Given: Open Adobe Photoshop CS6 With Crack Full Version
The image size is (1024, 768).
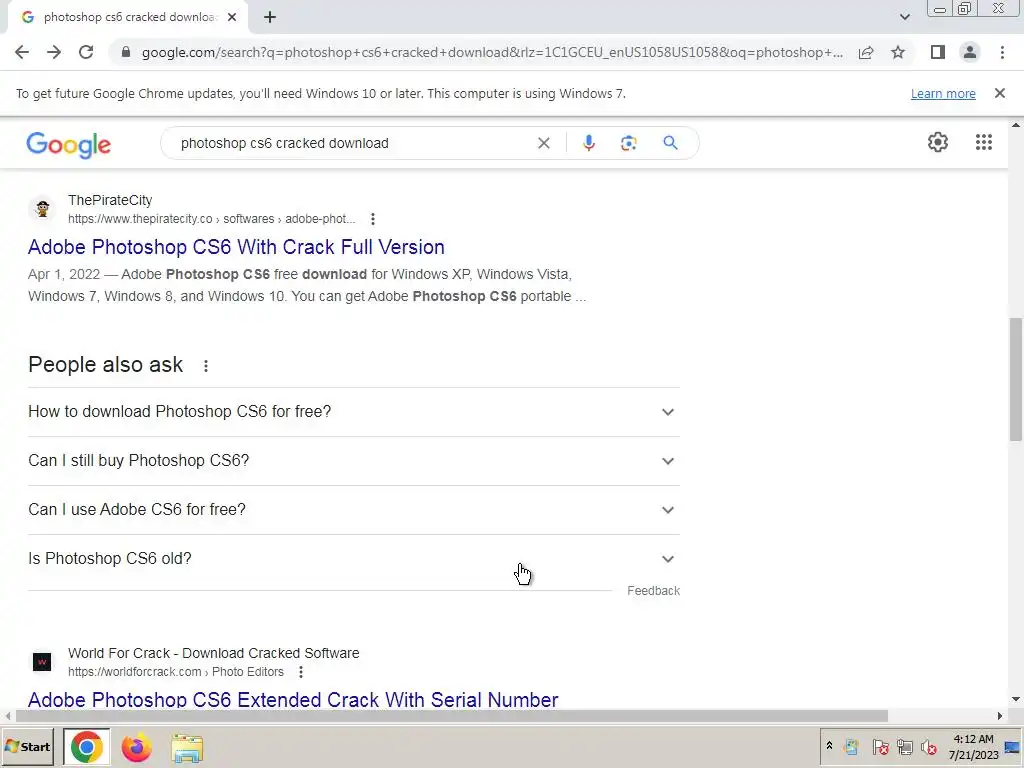Looking at the screenshot, I should pyautogui.click(x=236, y=247).
